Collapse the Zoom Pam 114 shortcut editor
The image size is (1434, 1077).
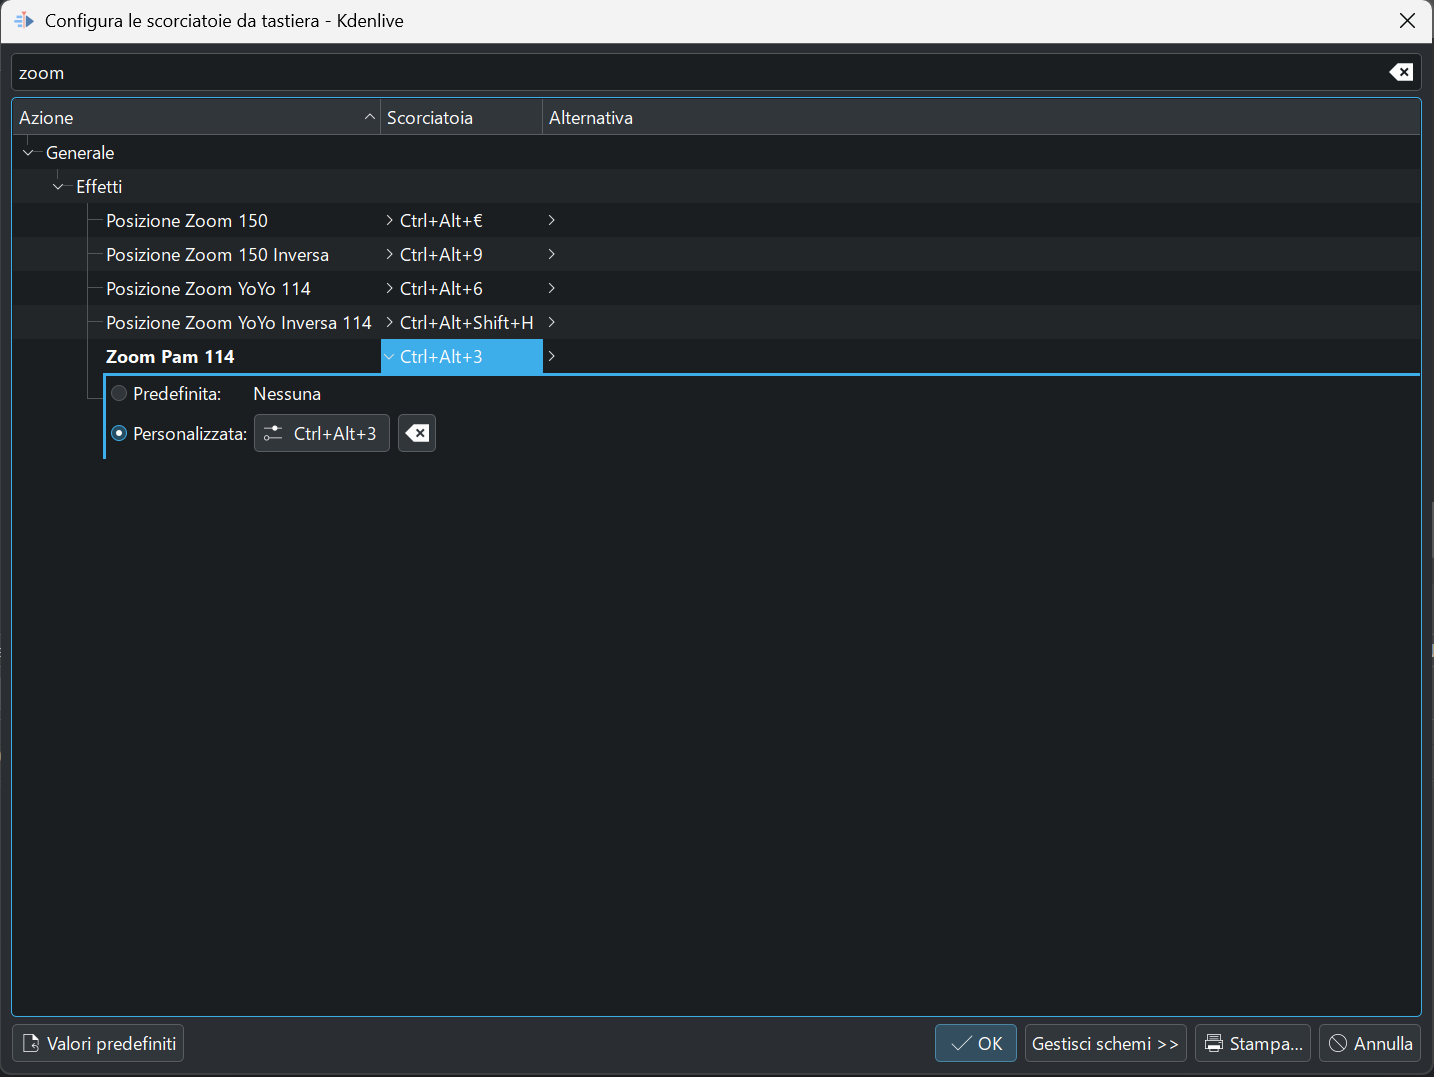tap(389, 357)
